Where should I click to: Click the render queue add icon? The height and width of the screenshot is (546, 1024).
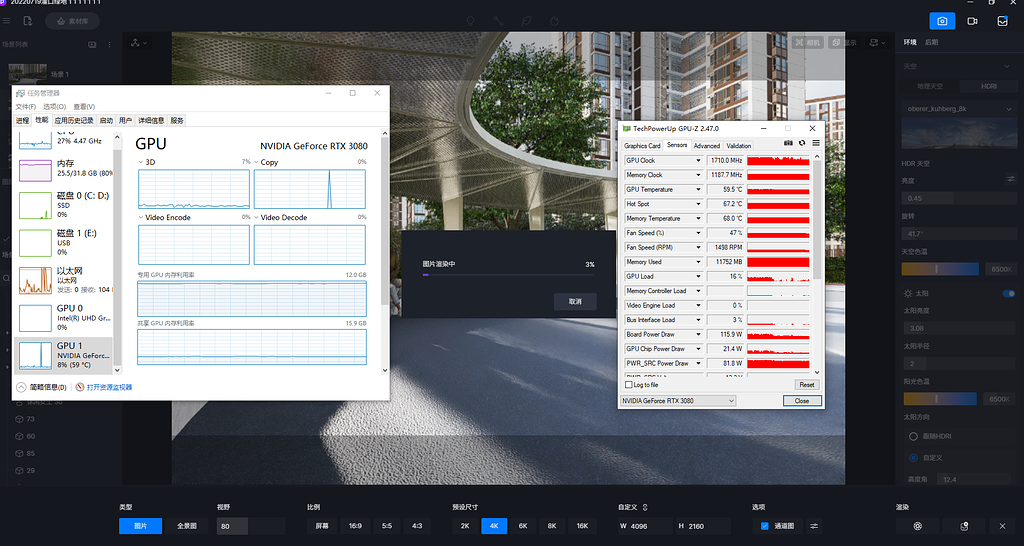[964, 526]
